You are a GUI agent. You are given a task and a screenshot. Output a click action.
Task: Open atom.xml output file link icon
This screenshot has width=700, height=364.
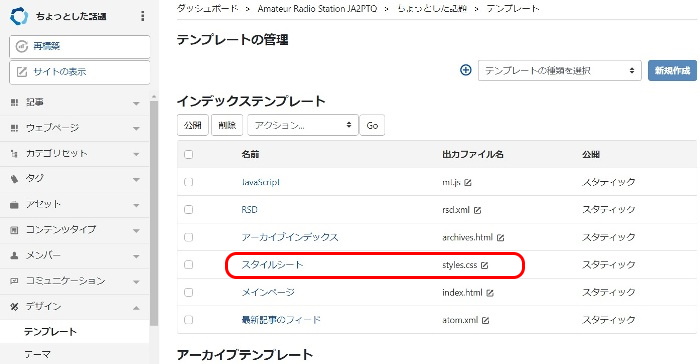[x=486, y=320]
